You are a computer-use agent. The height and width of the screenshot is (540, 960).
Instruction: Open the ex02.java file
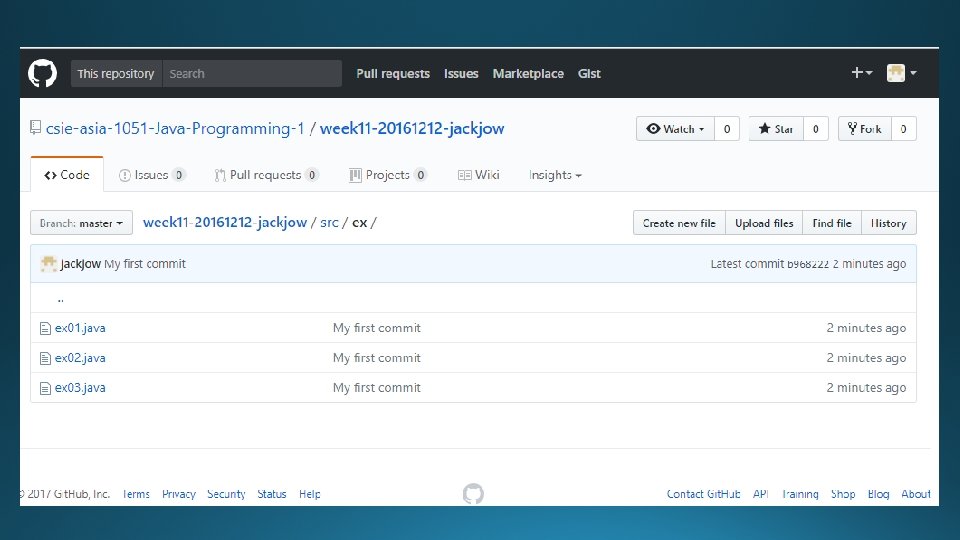[80, 358]
